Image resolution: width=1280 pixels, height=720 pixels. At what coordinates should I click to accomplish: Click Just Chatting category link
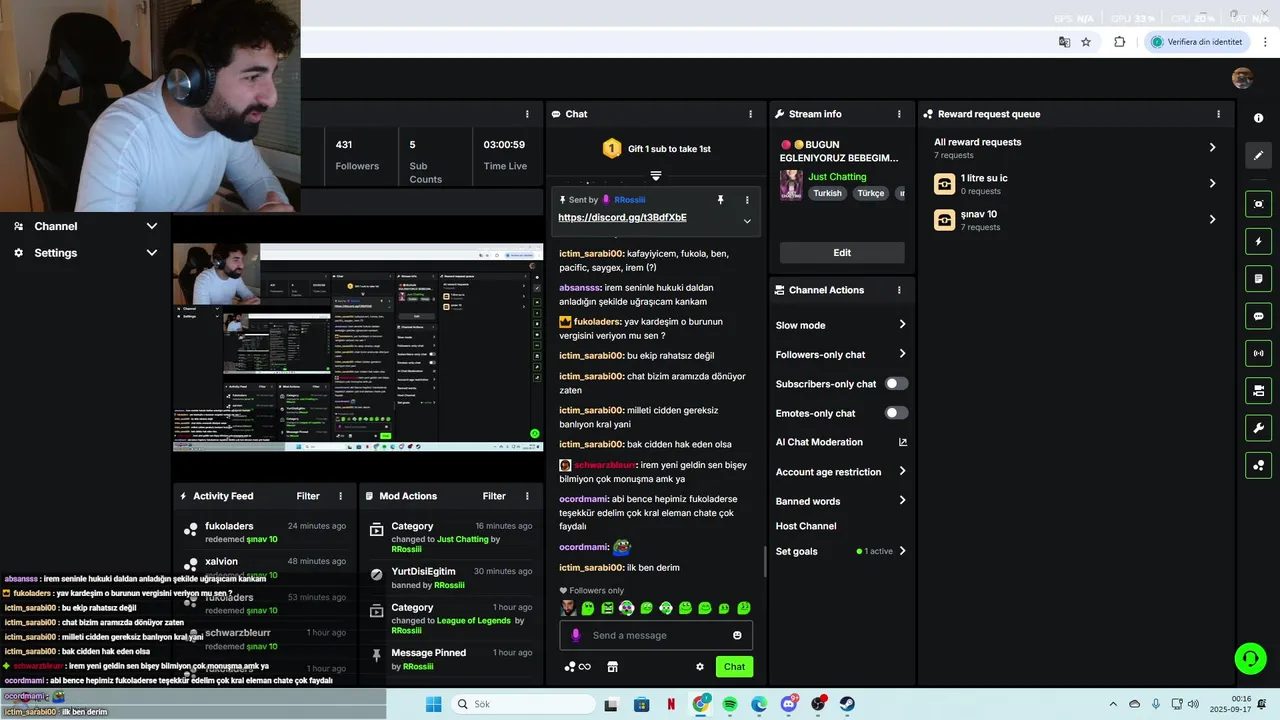[x=837, y=177]
